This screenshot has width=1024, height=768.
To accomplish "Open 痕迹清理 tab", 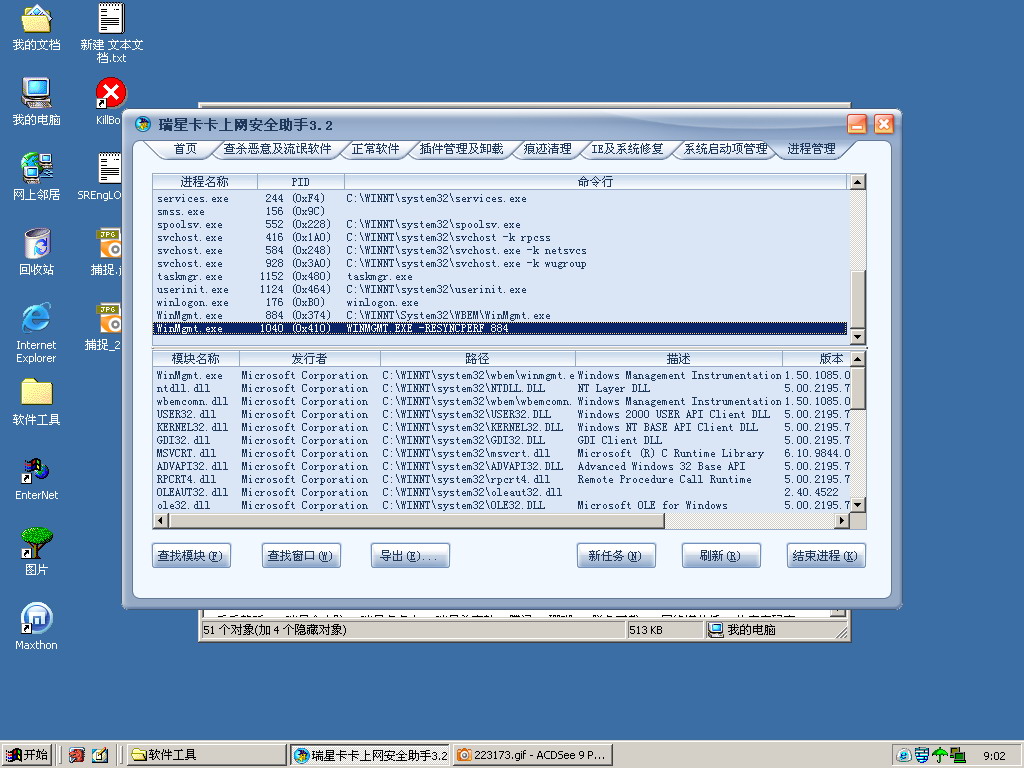I will point(547,149).
